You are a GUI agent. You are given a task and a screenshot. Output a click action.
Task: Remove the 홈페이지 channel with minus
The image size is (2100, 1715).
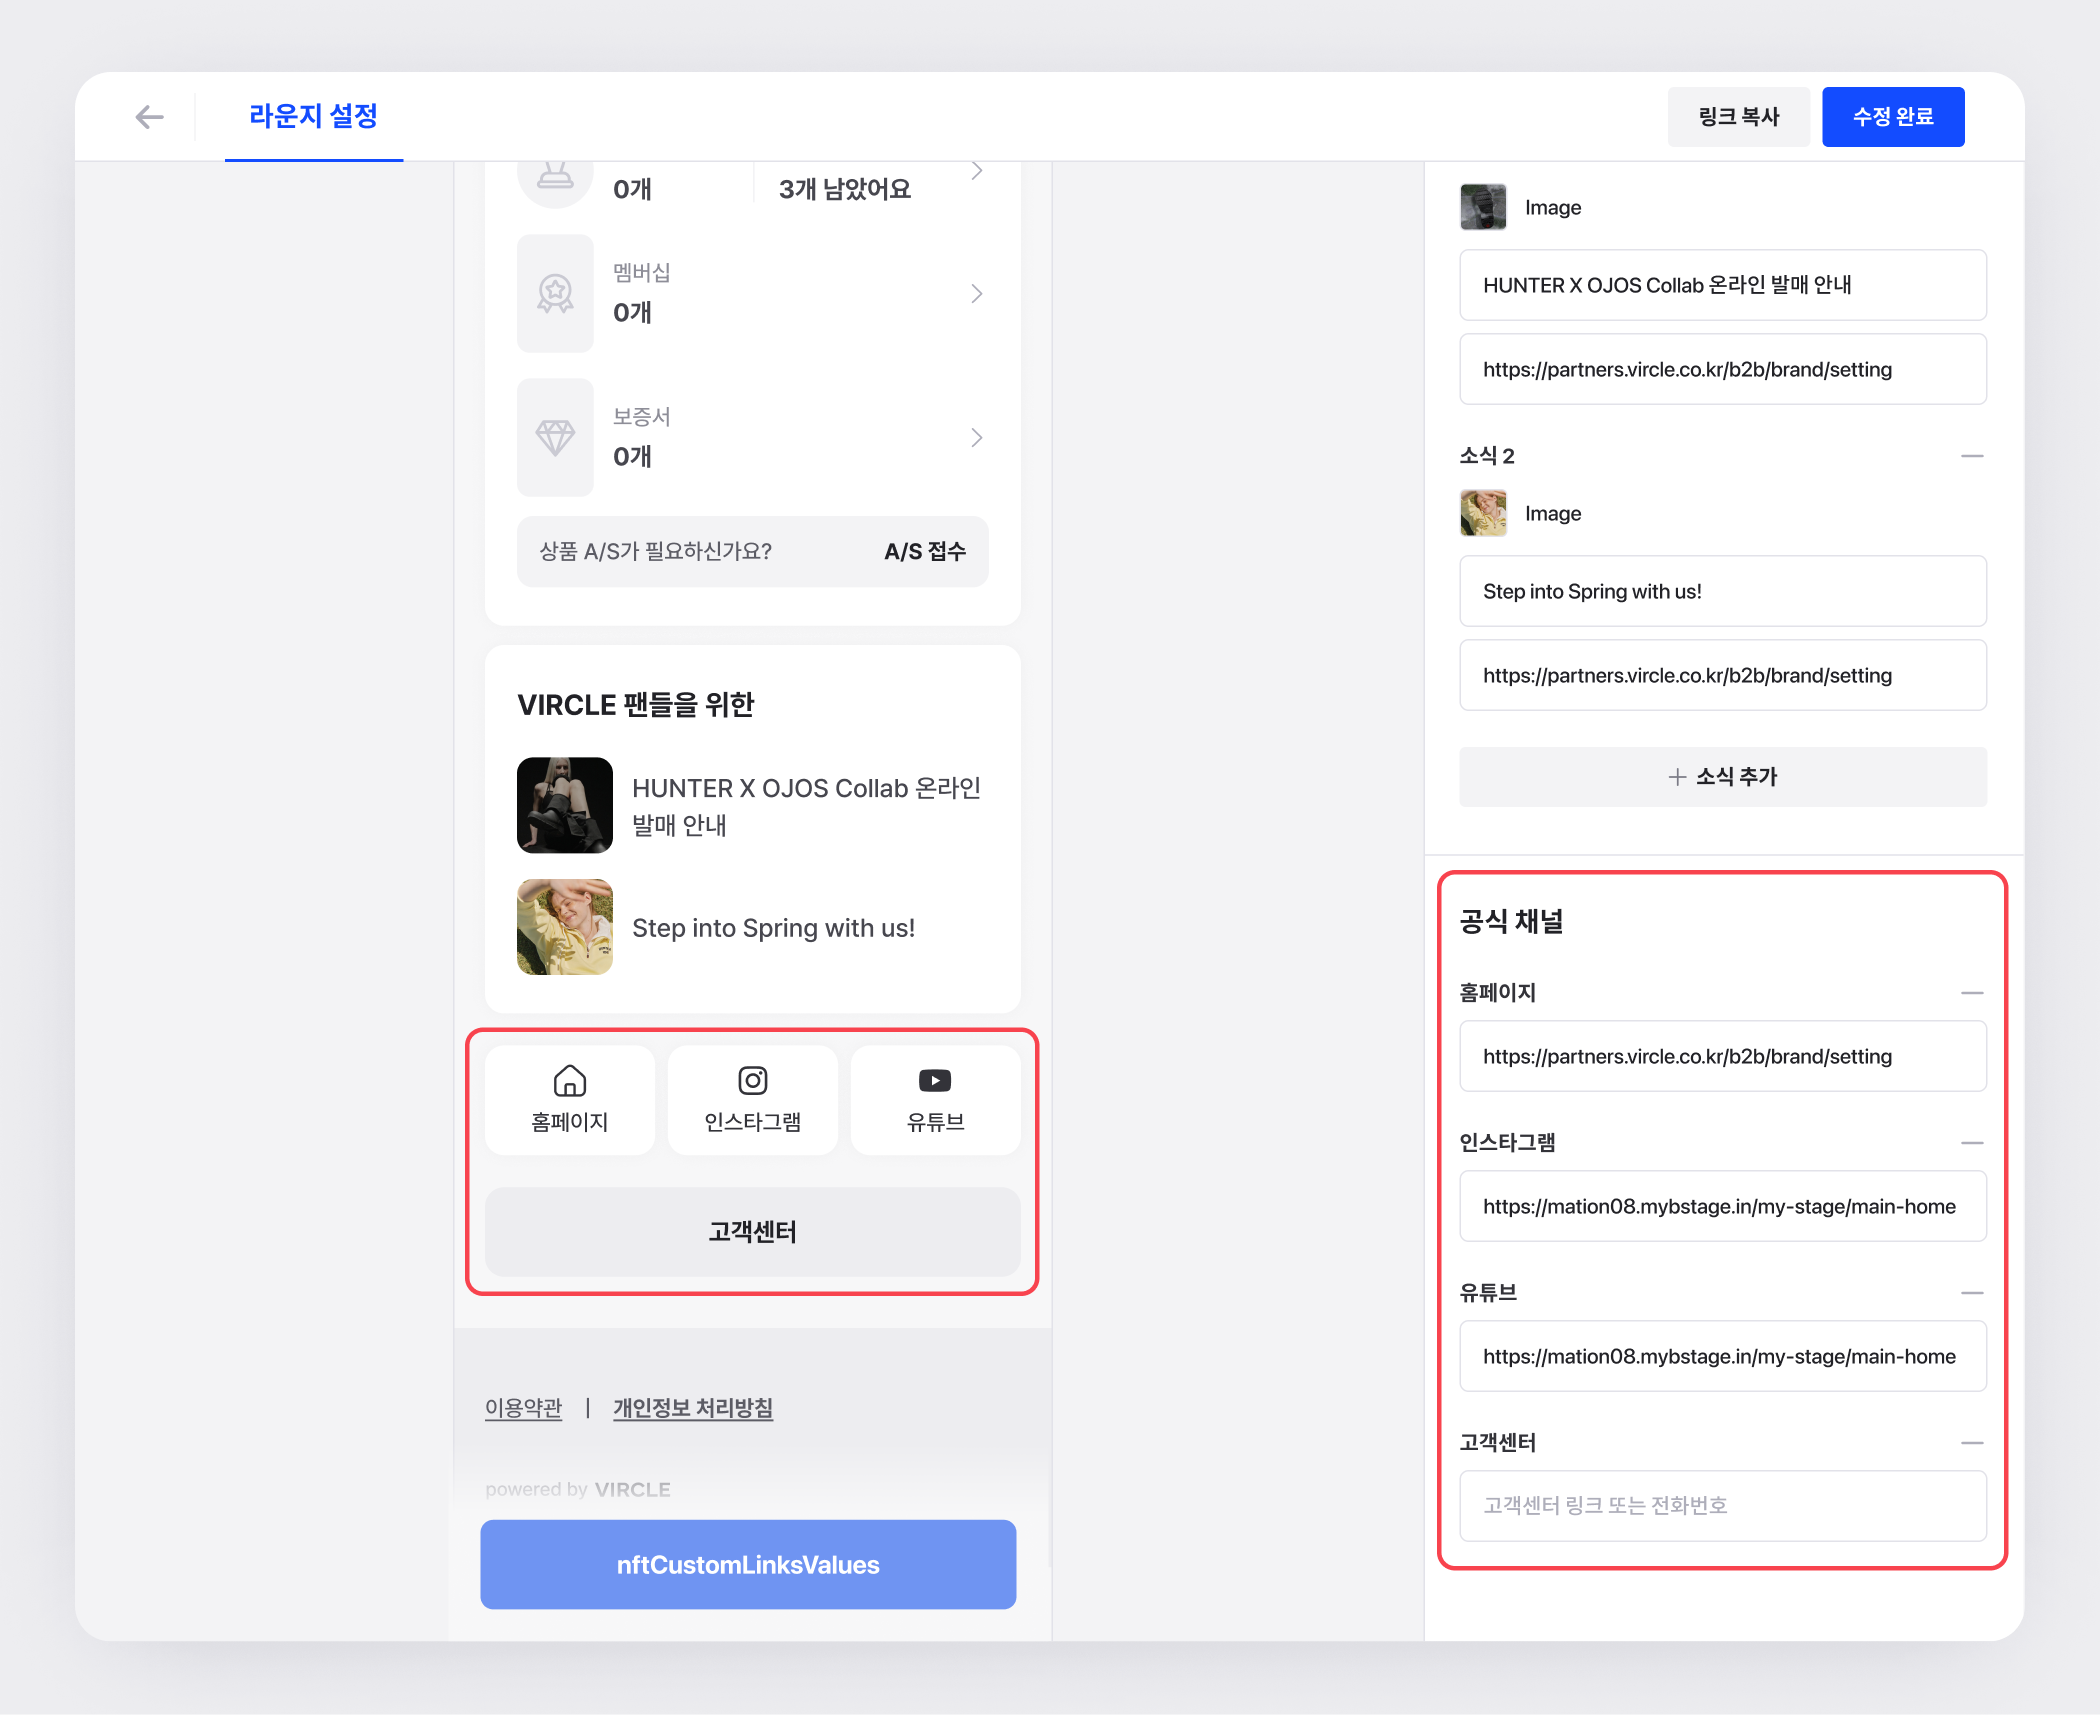point(1971,993)
